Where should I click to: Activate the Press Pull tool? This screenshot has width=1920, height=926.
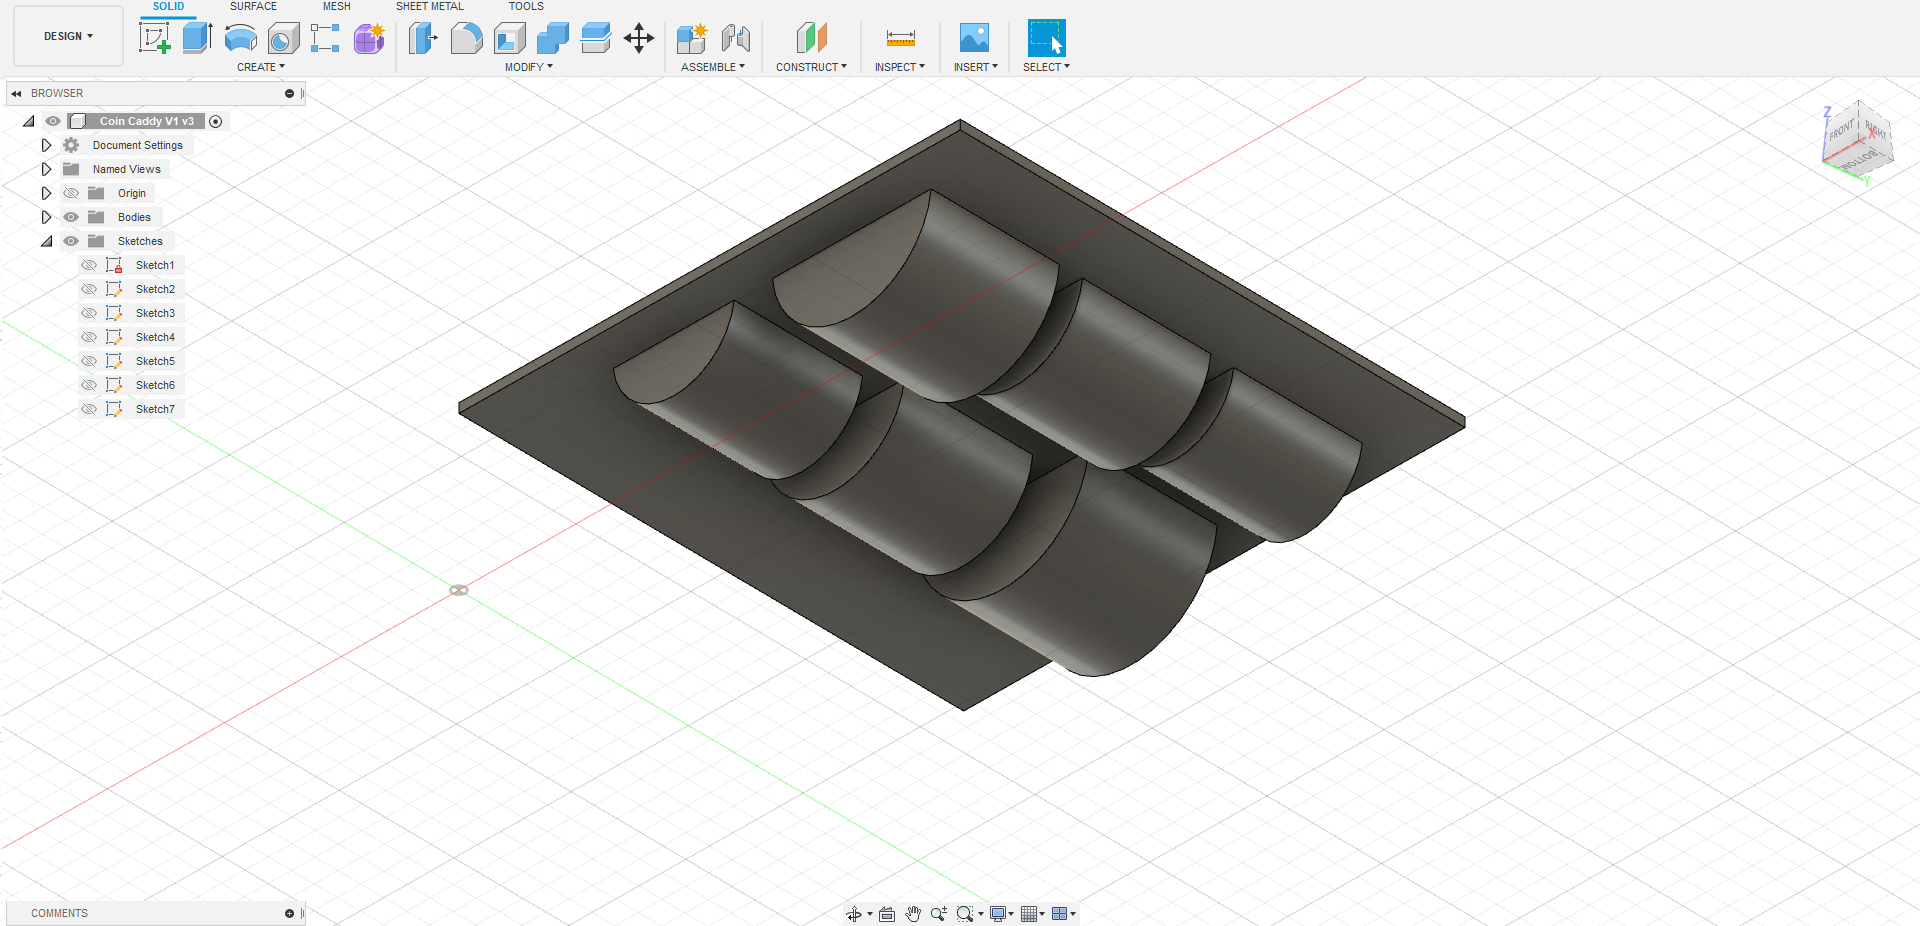click(423, 38)
